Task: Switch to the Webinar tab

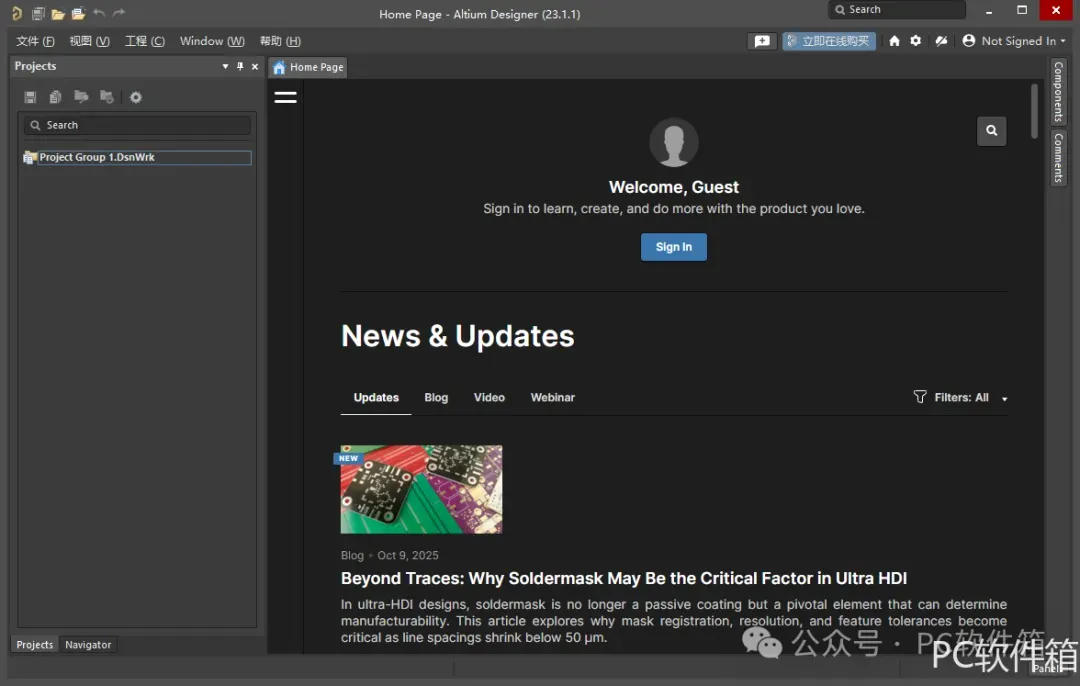Action: tap(552, 397)
